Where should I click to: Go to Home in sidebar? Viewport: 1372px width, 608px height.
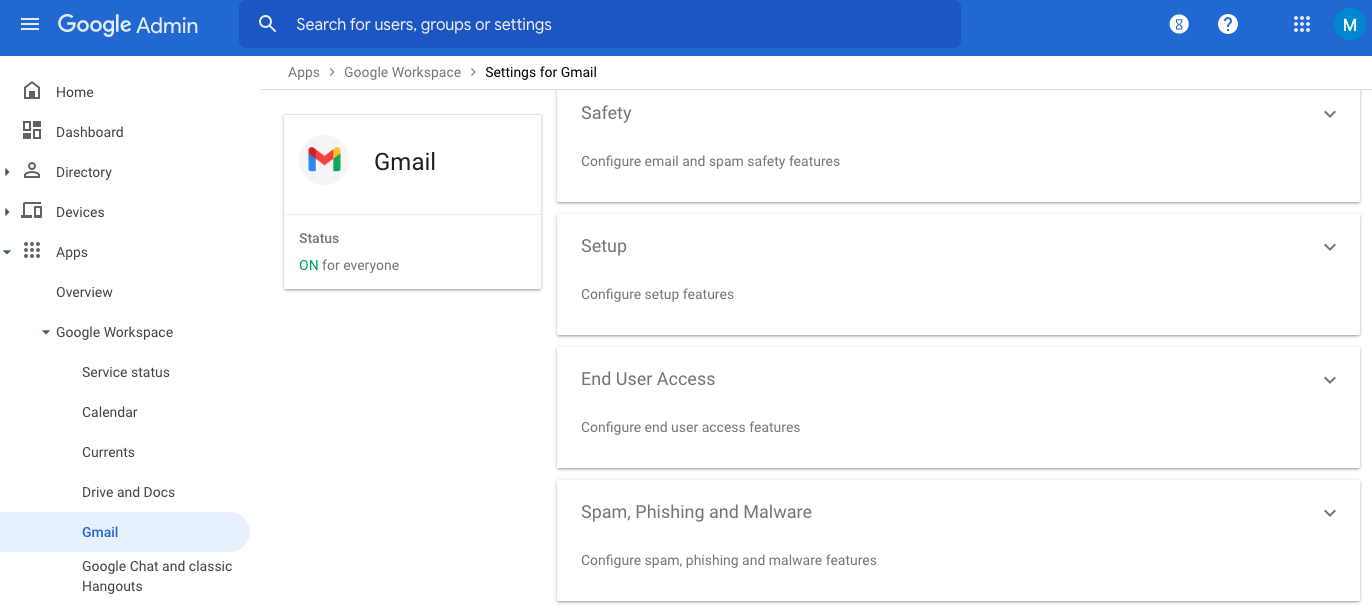click(75, 92)
